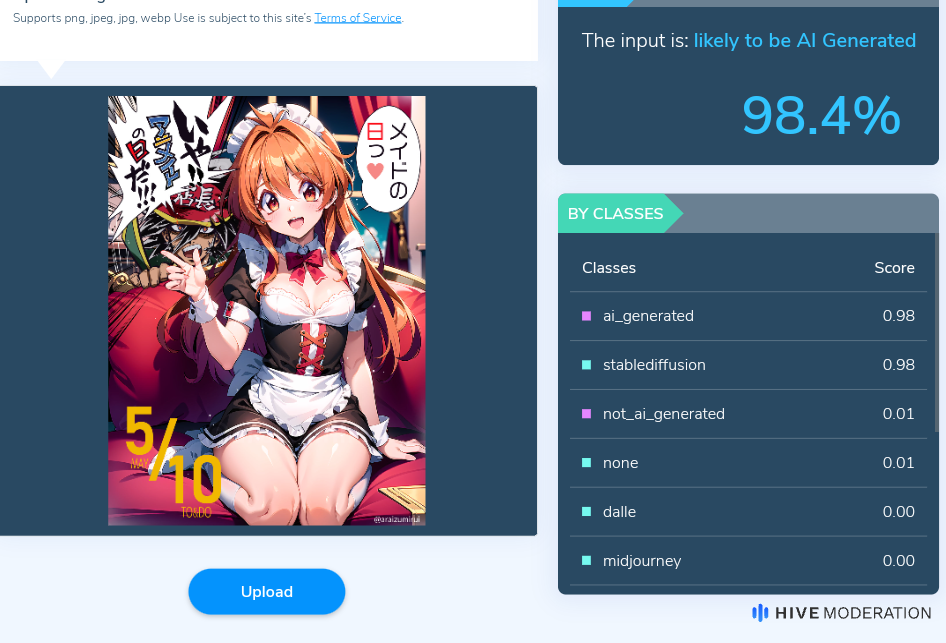946x643 pixels.
Task: Click the ai_generated pink color square
Action: click(x=586, y=316)
